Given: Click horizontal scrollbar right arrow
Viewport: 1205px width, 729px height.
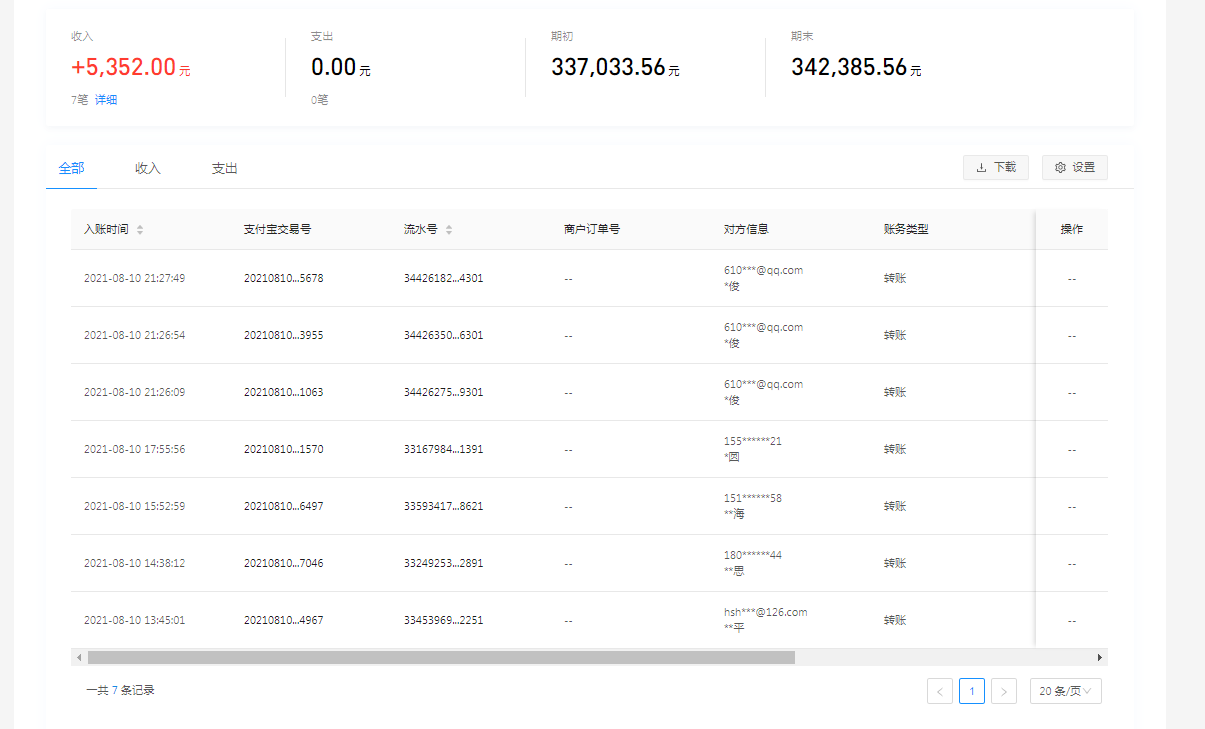Looking at the screenshot, I should click(1100, 658).
